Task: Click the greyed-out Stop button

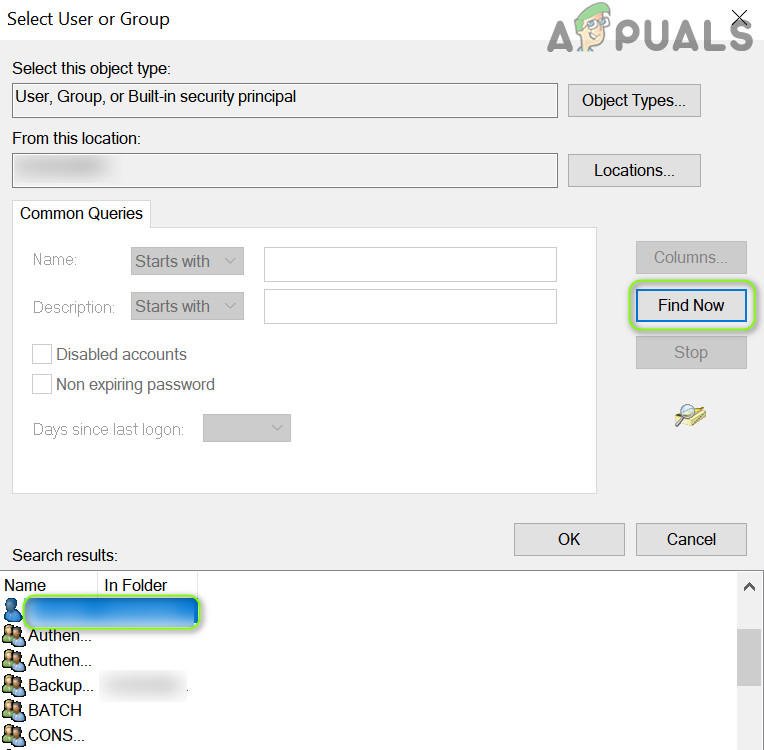Action: click(x=691, y=352)
